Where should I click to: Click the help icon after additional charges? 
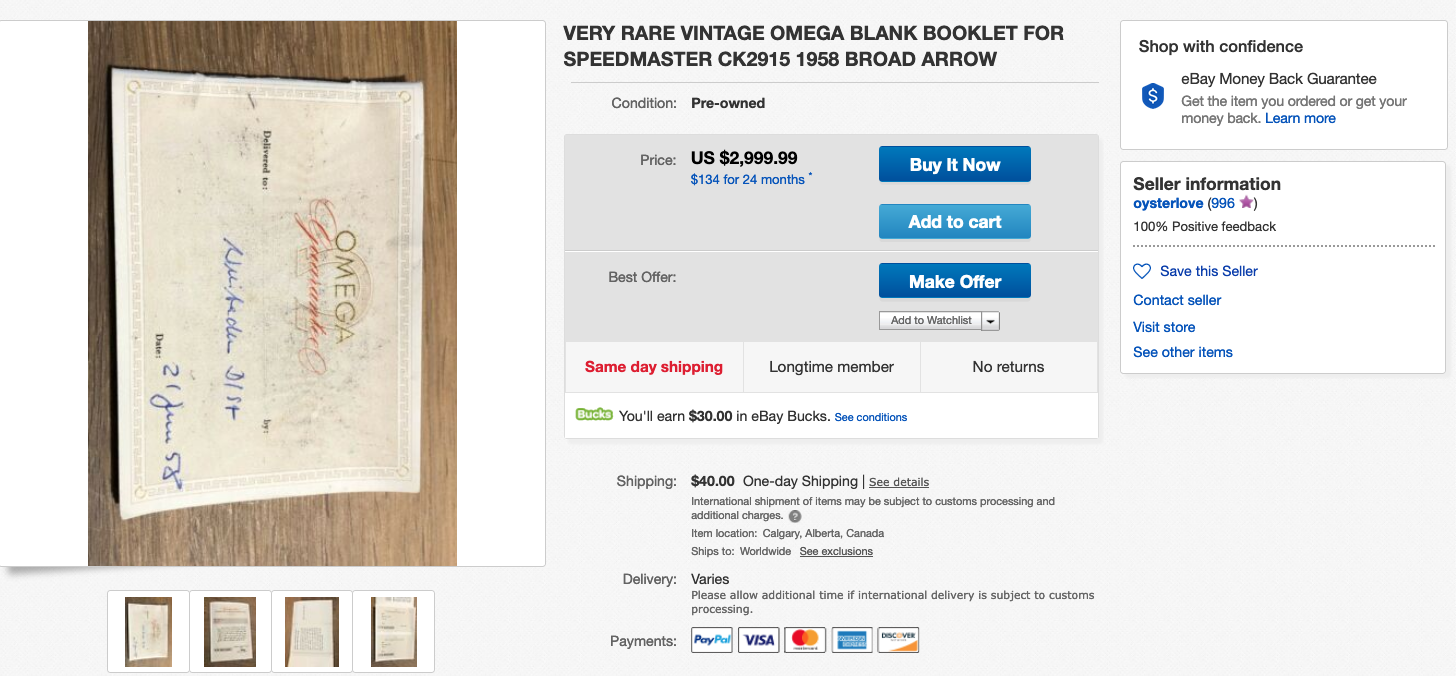[x=795, y=516]
